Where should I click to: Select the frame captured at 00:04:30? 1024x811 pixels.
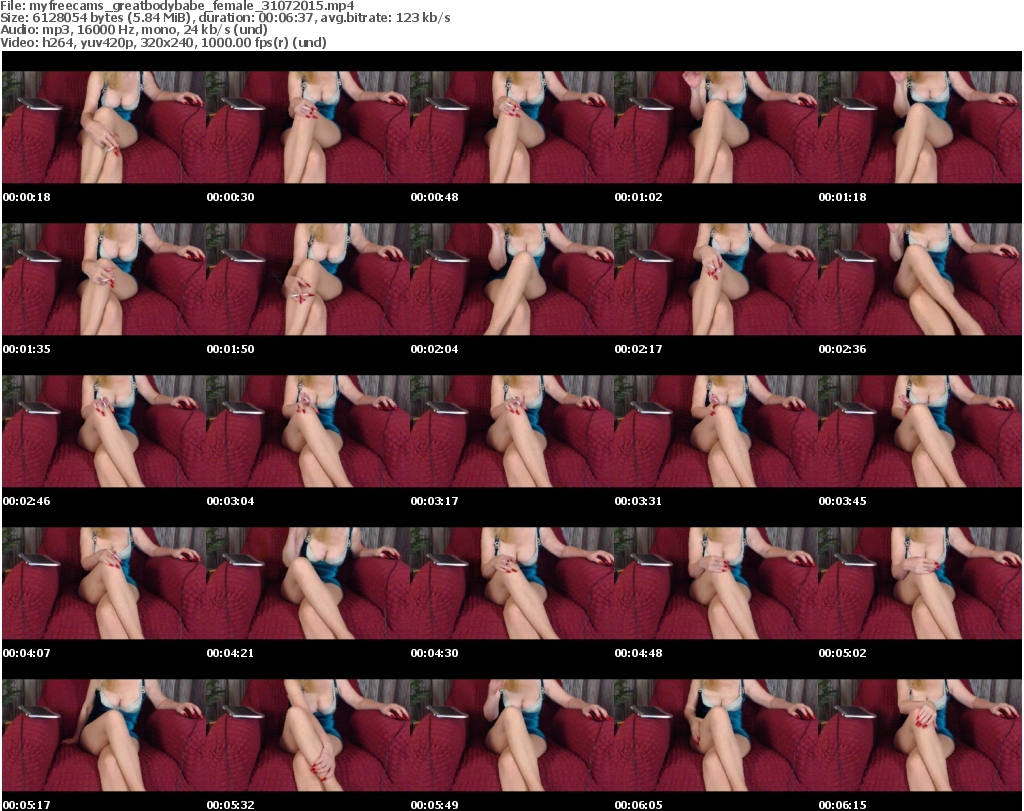point(512,583)
